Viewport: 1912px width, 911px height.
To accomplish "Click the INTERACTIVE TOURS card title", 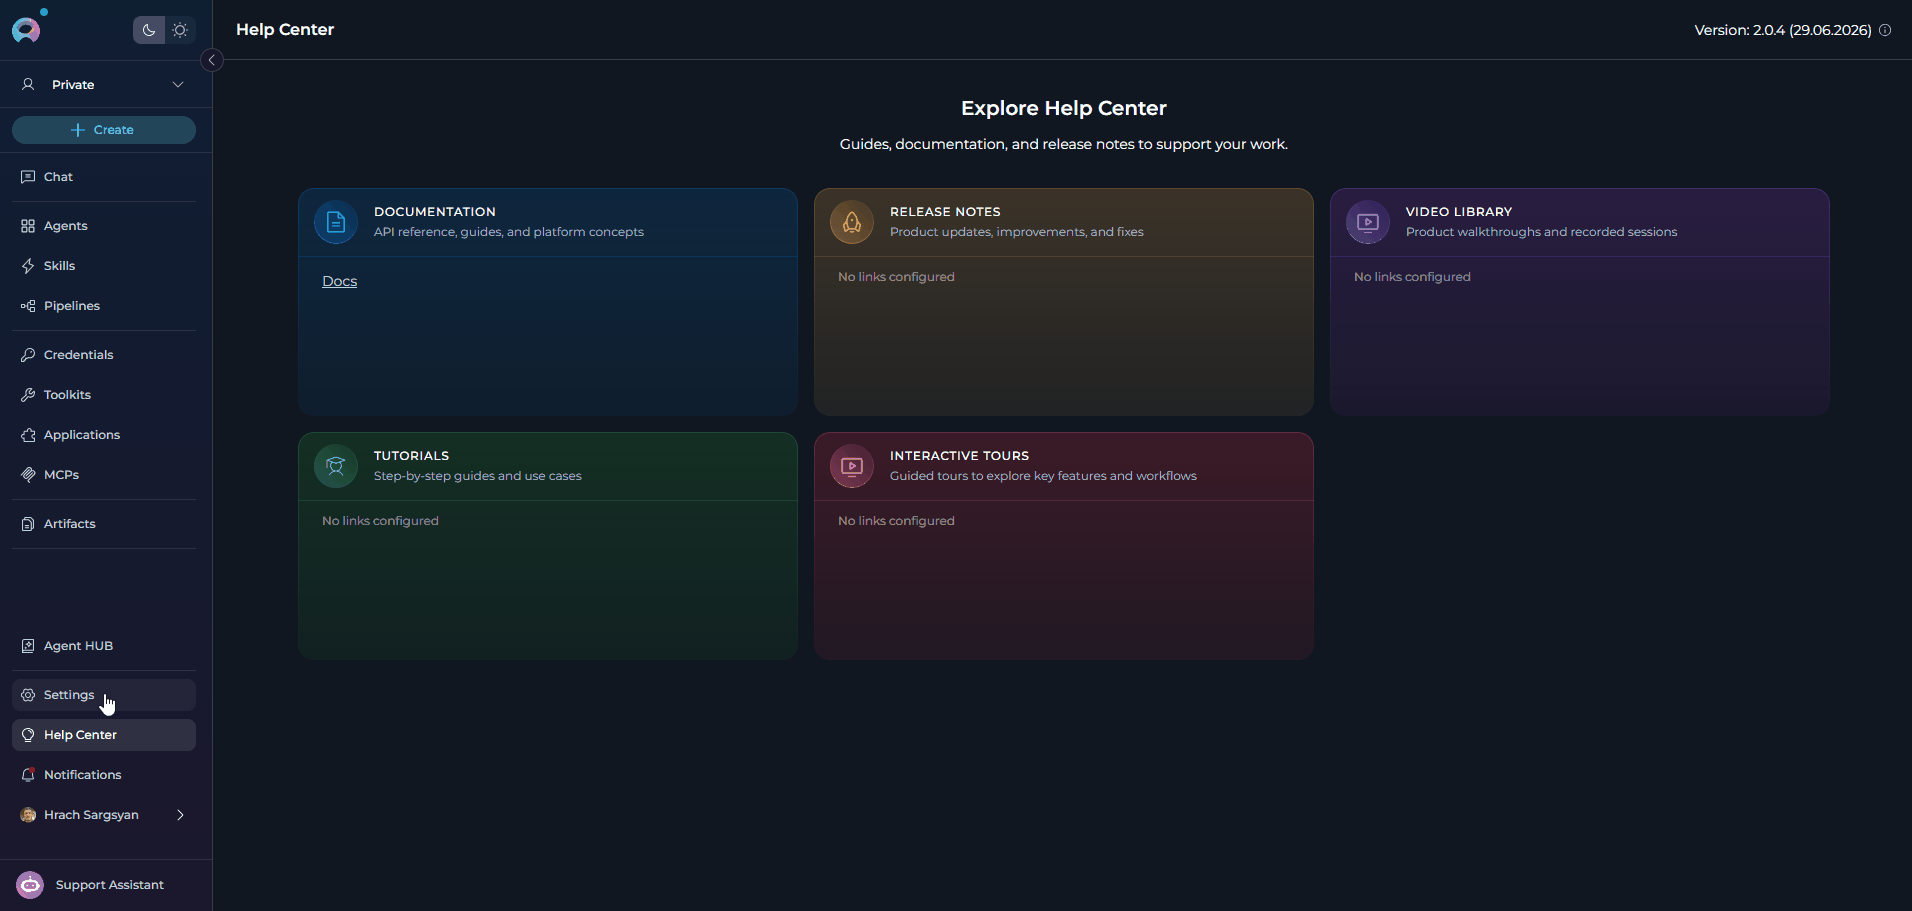I will point(959,456).
